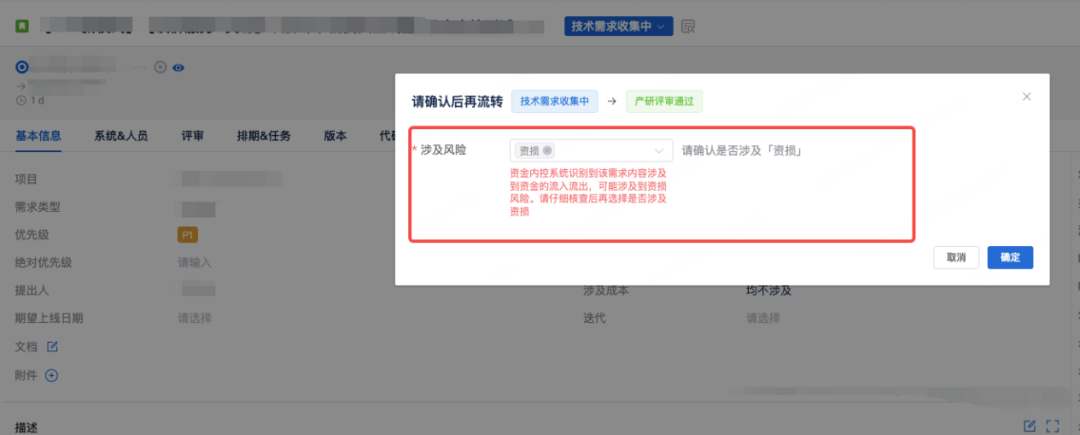Open the three-dots more menu

[x=141, y=67]
